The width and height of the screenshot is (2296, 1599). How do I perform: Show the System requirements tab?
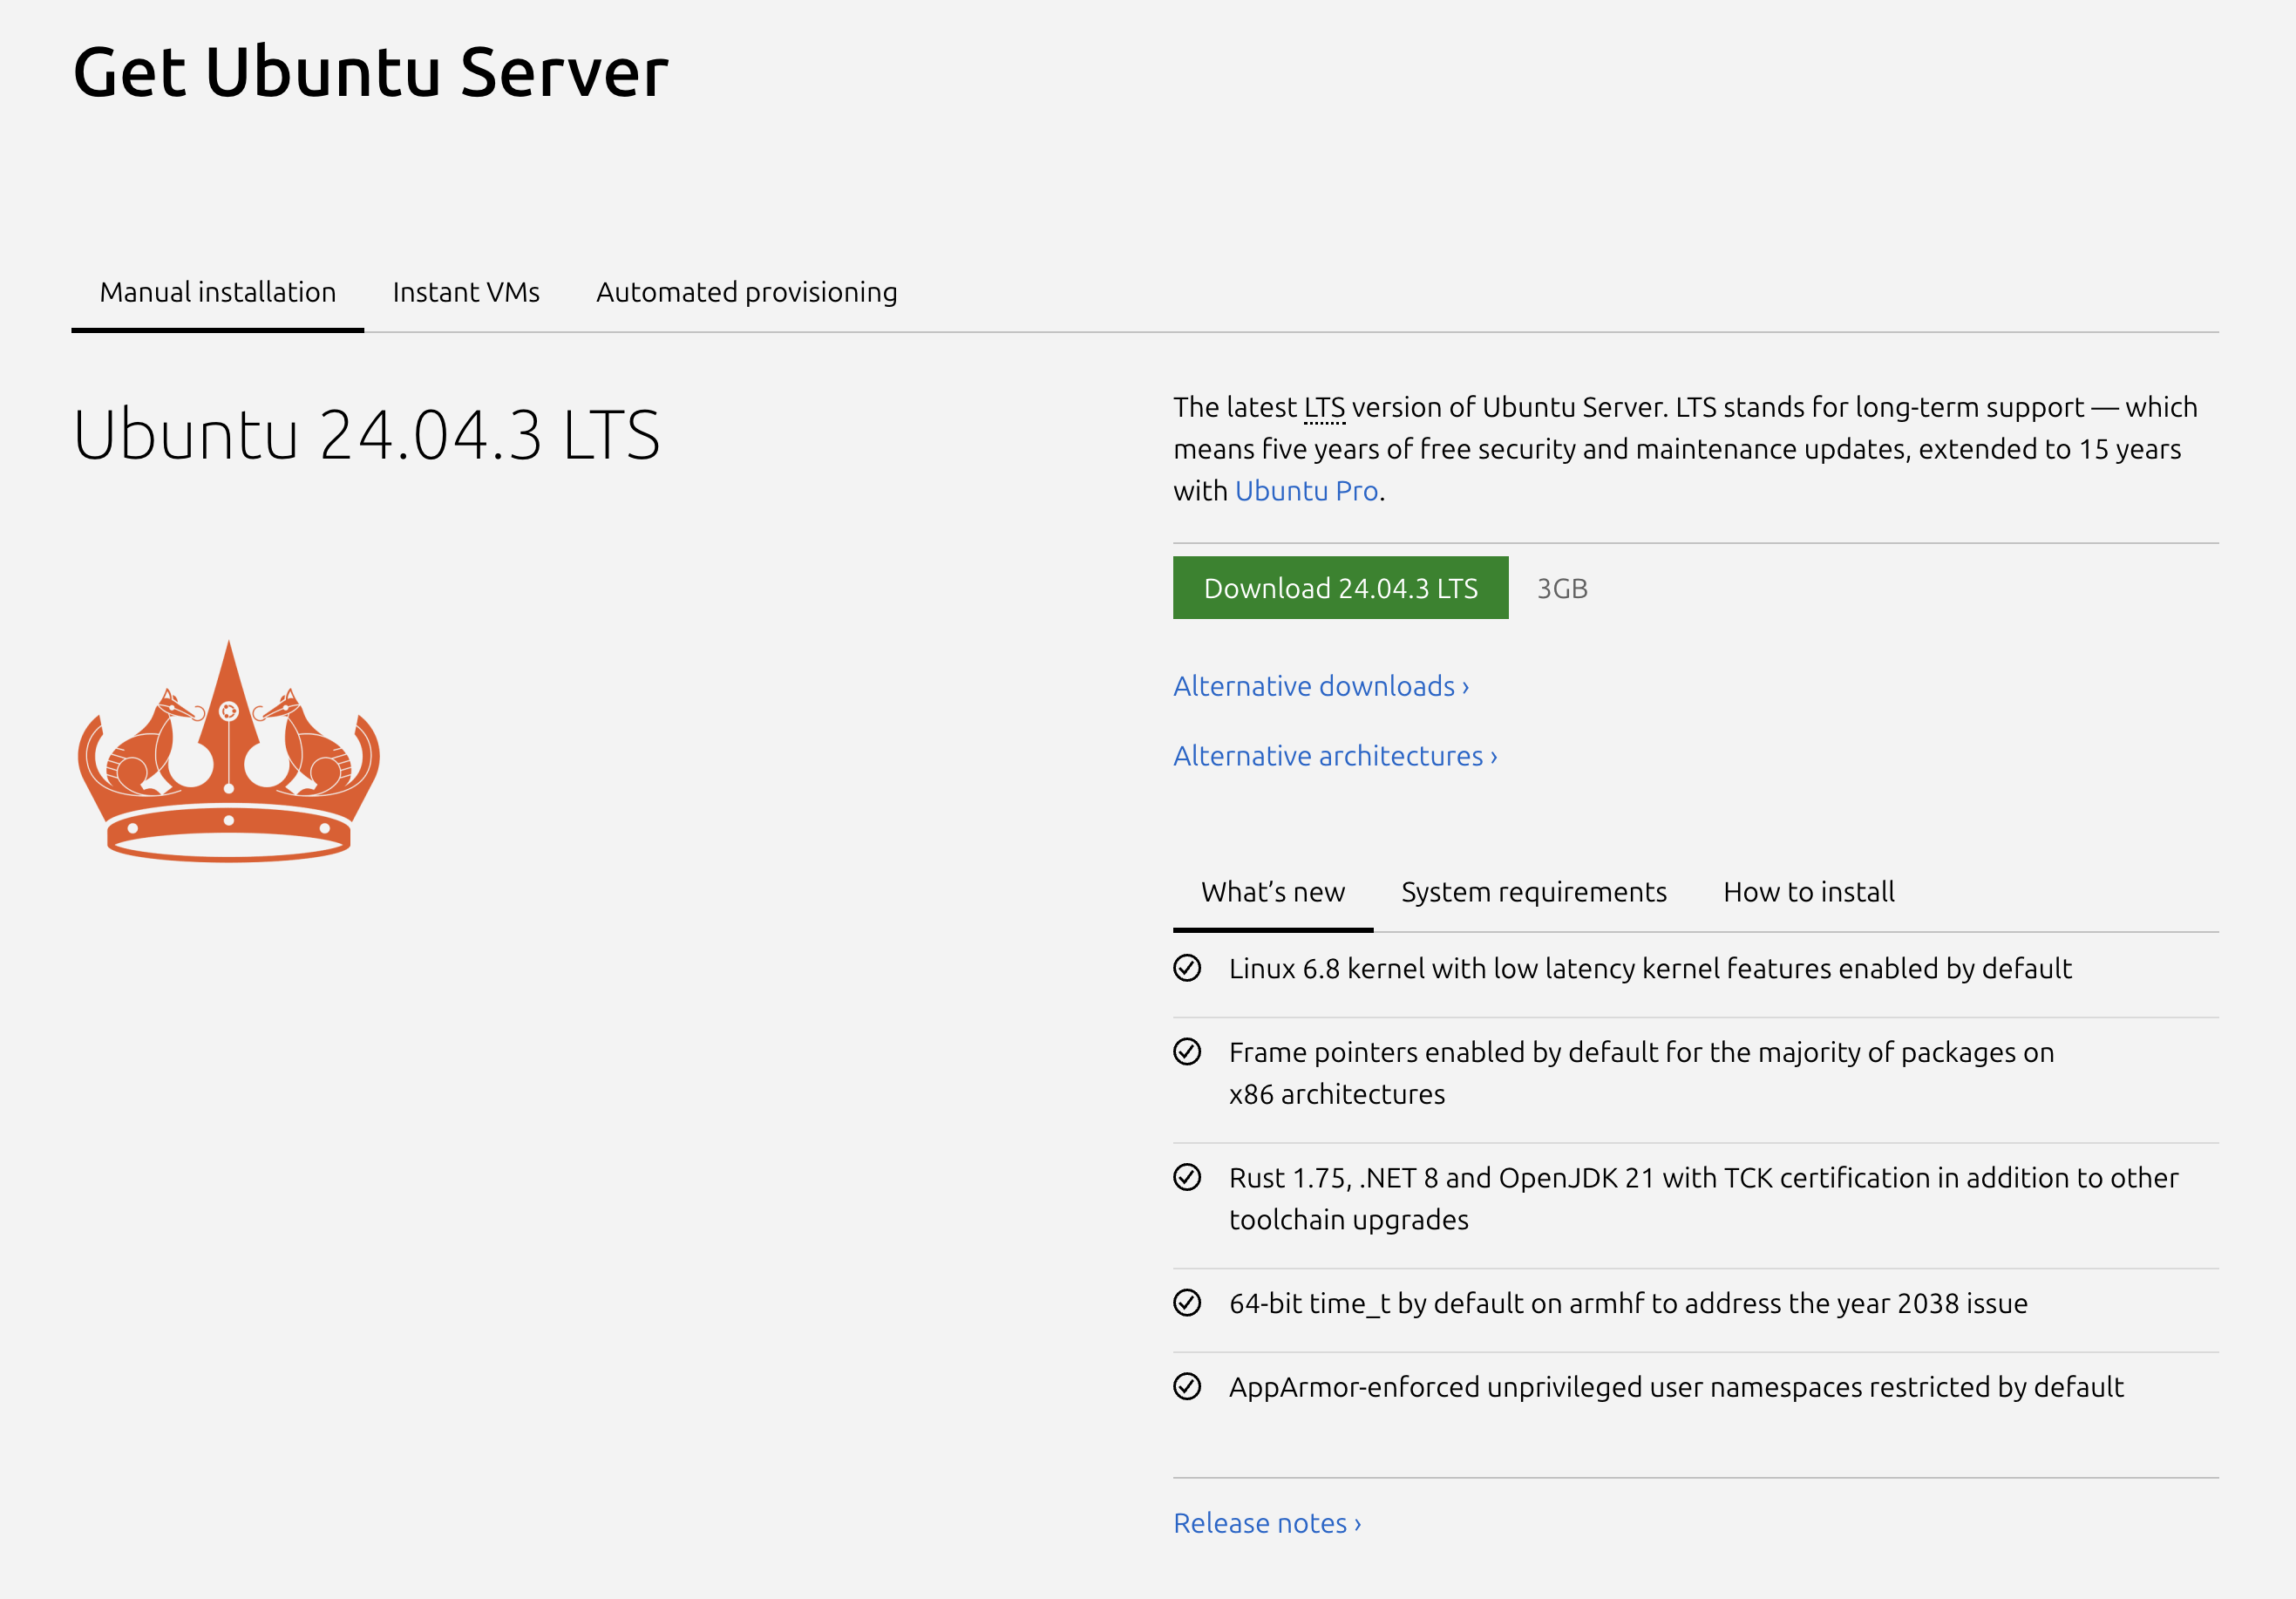point(1533,892)
